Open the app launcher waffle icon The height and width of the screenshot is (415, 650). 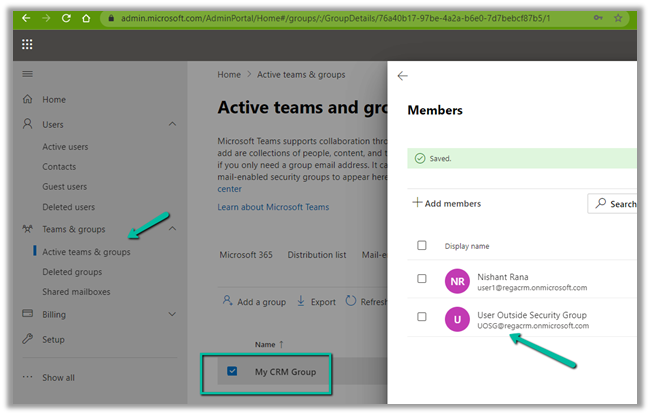pos(26,44)
